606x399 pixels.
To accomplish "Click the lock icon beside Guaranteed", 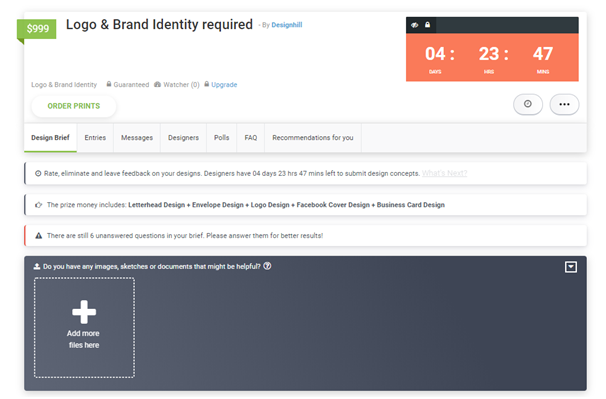I will (109, 84).
